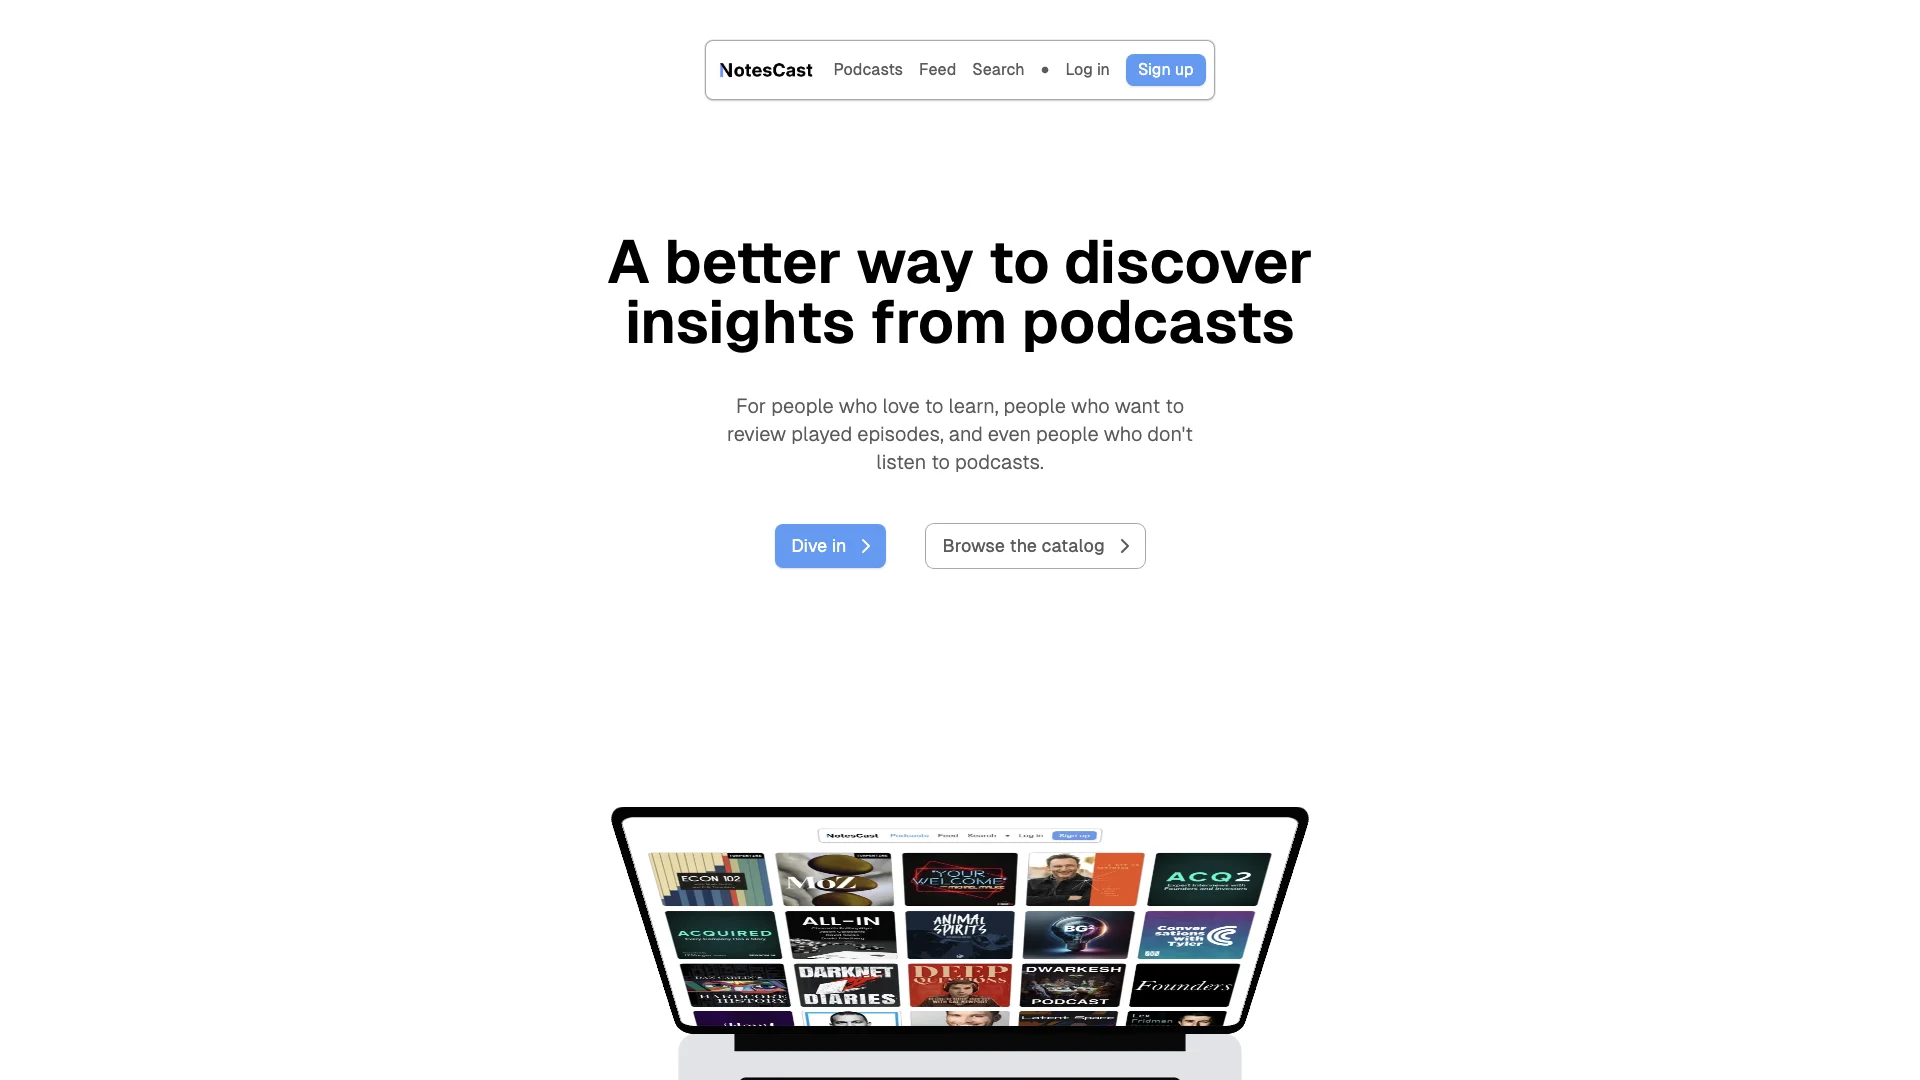
Task: Click the Dive in button
Action: (829, 546)
